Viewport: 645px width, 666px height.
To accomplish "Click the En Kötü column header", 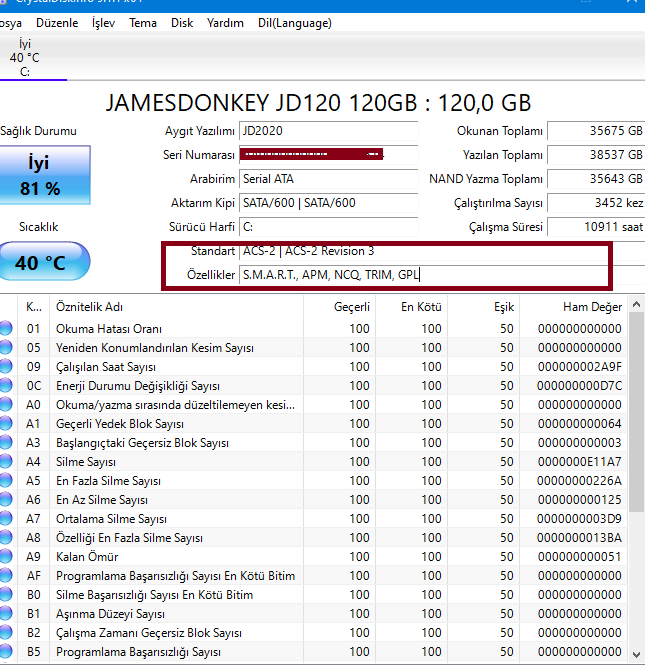I will (x=411, y=307).
